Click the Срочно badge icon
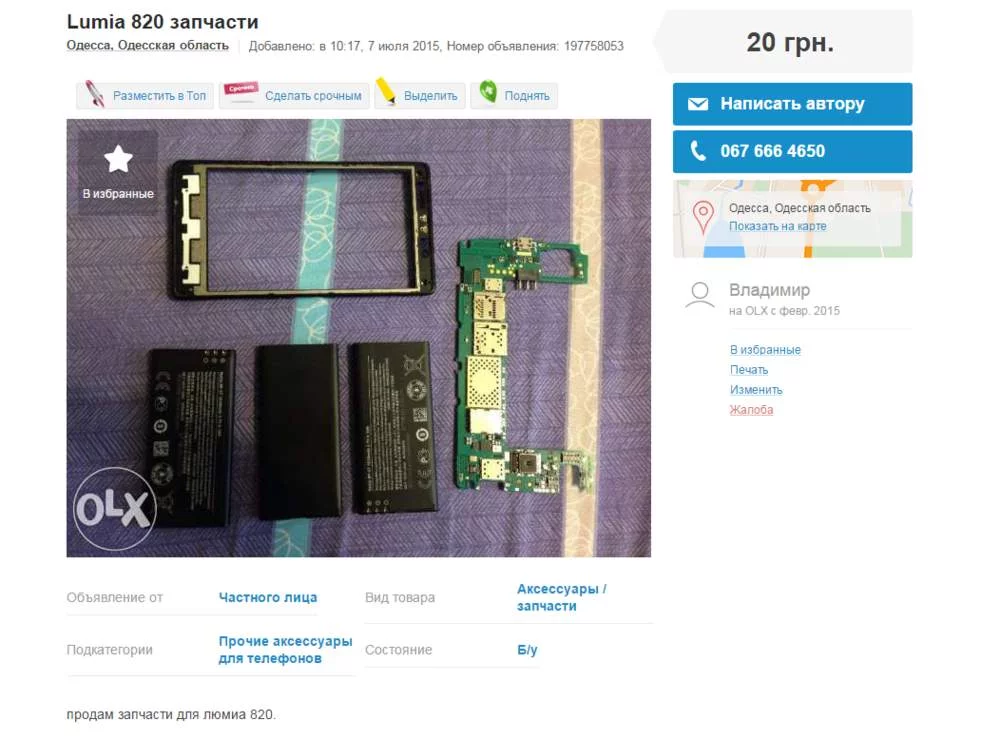The image size is (1000, 740). tap(240, 91)
